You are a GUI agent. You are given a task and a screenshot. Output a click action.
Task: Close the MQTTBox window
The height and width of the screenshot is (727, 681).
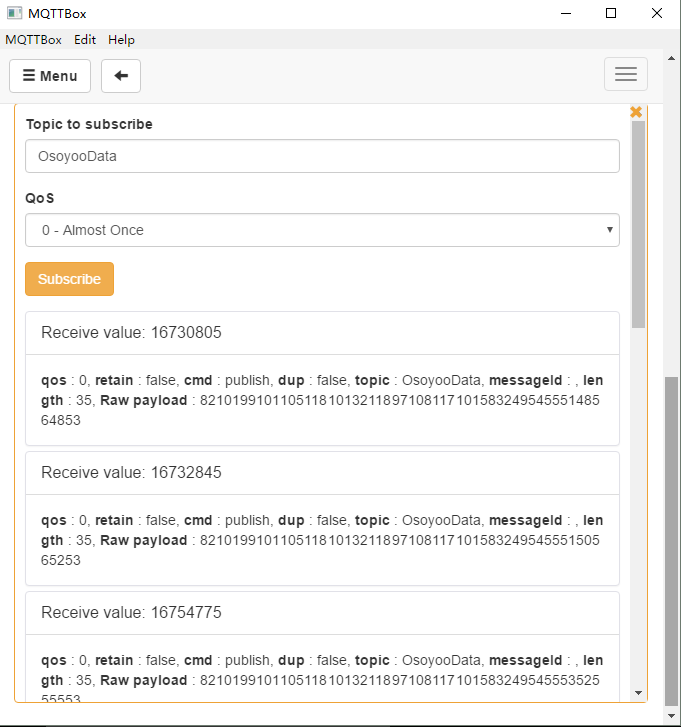(657, 13)
